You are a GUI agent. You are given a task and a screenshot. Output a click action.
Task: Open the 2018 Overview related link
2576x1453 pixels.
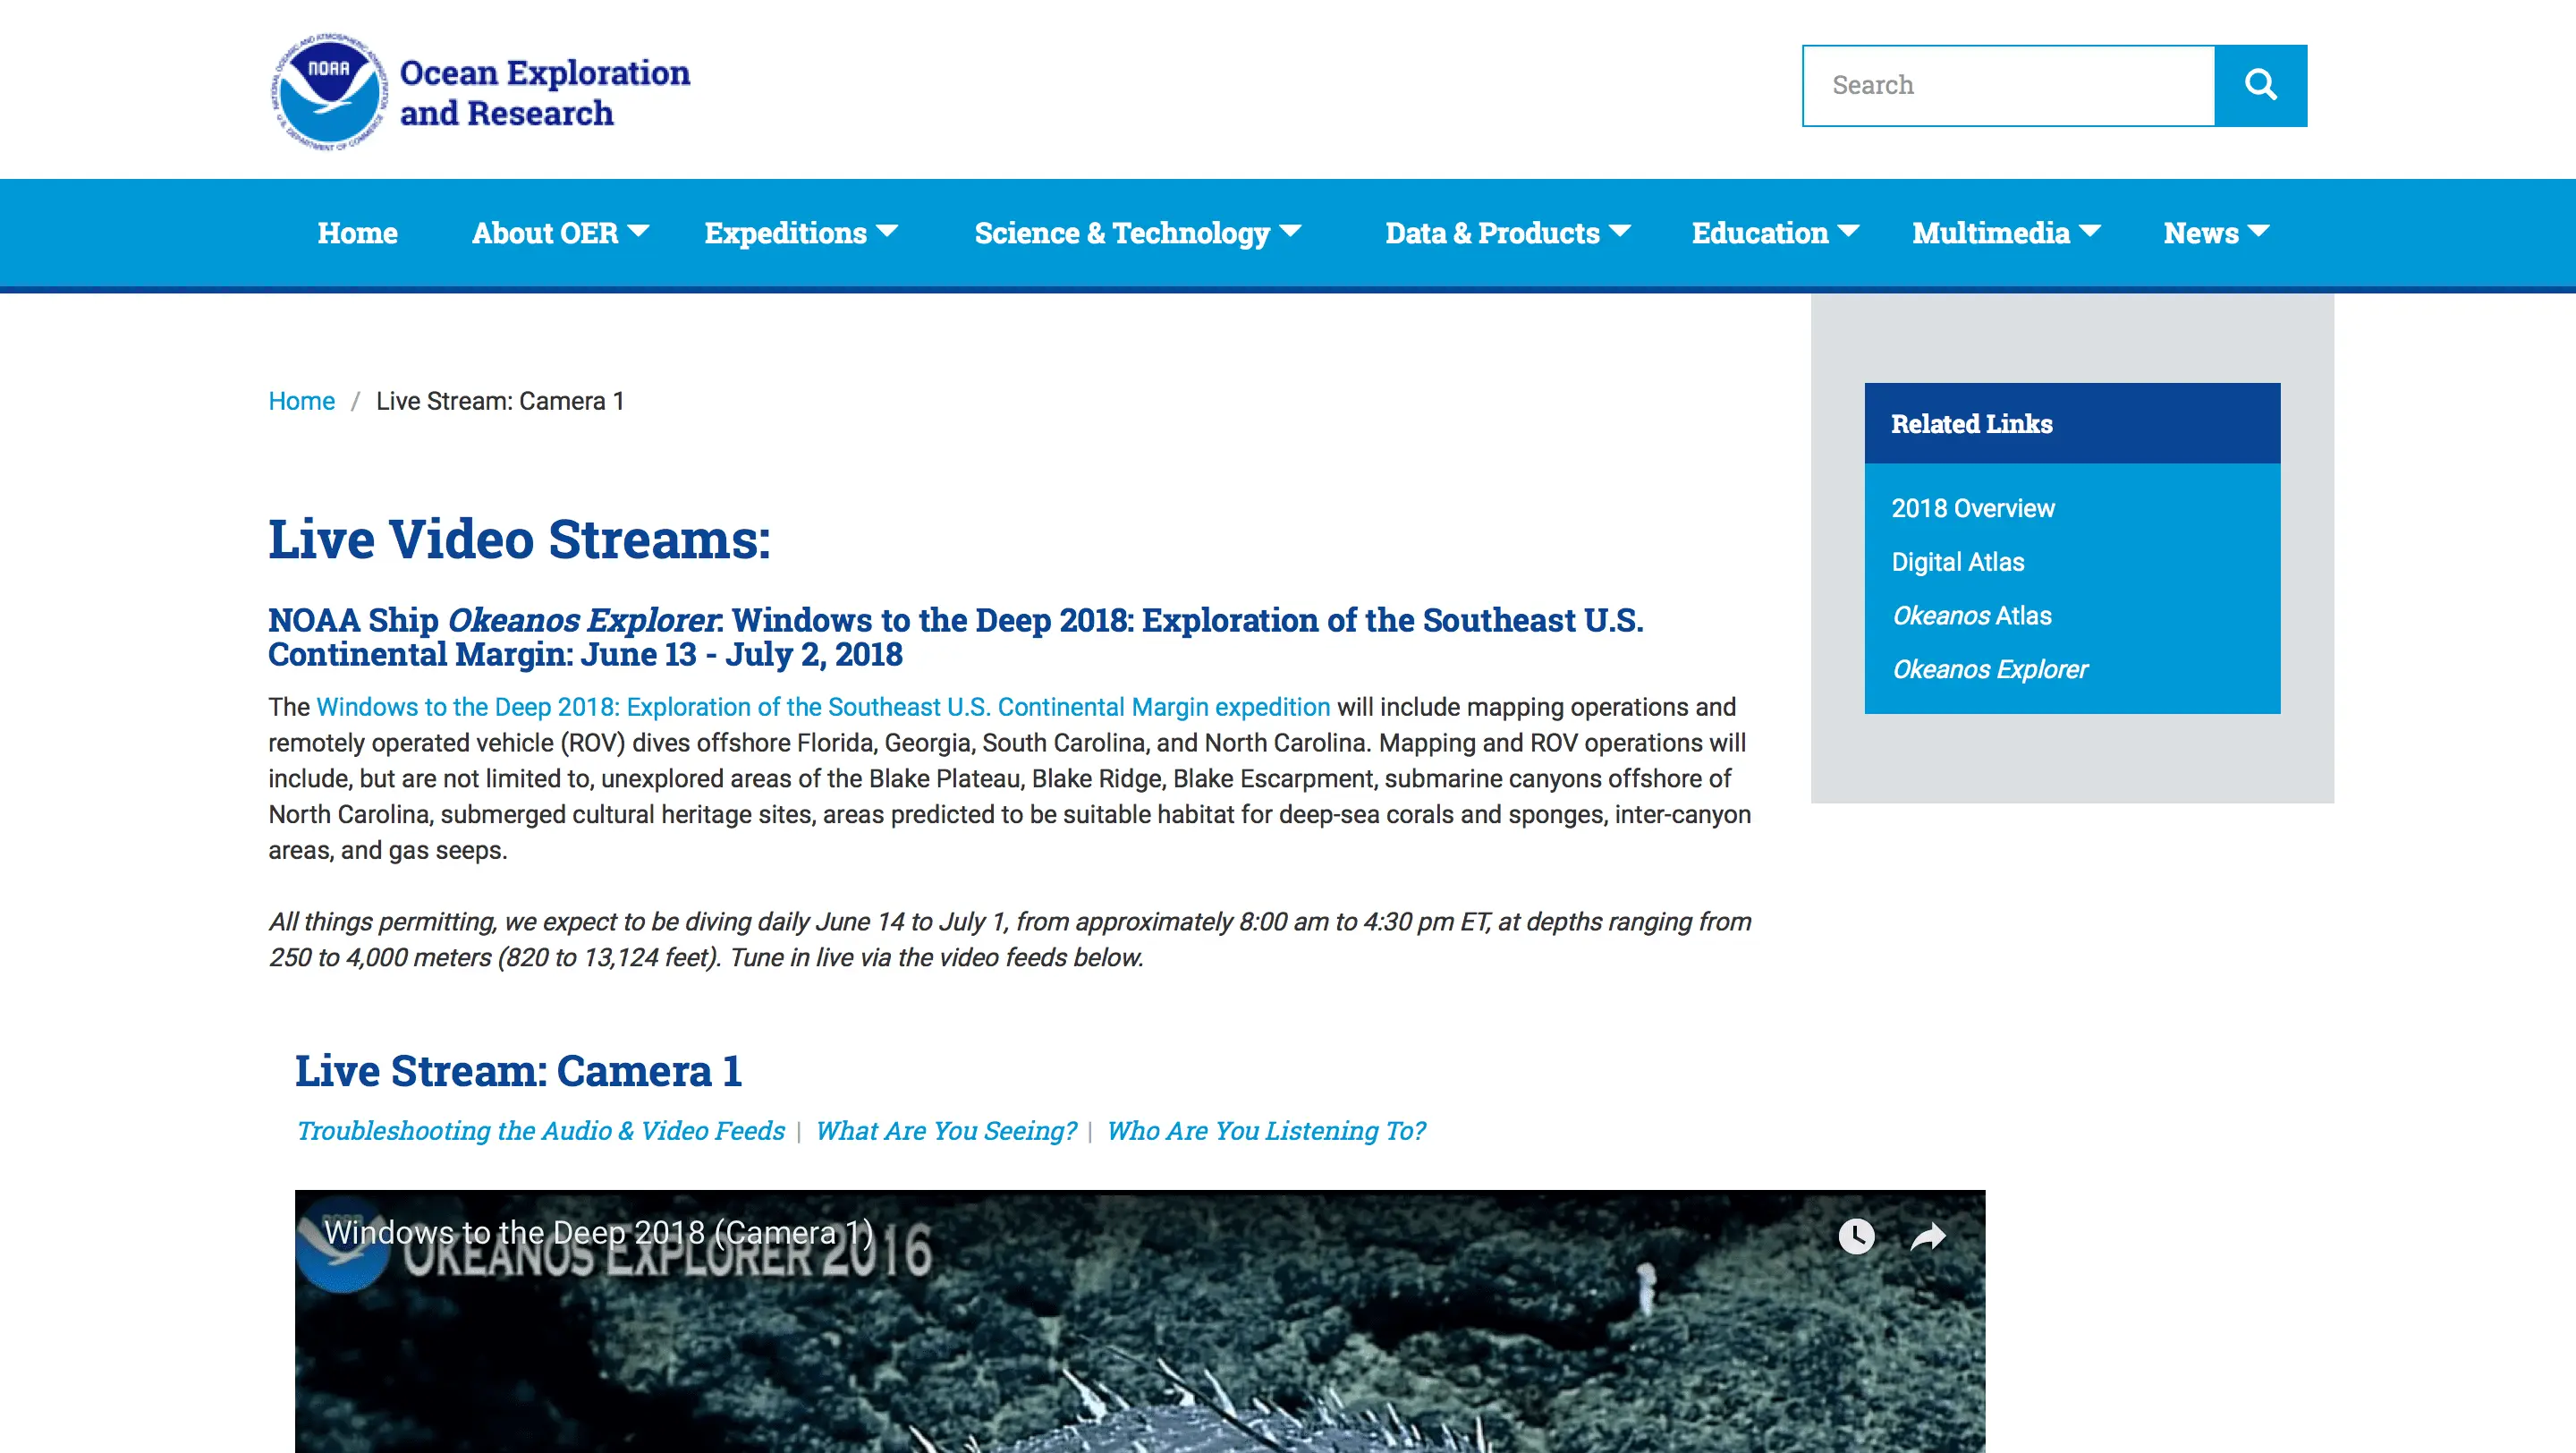tap(1972, 508)
